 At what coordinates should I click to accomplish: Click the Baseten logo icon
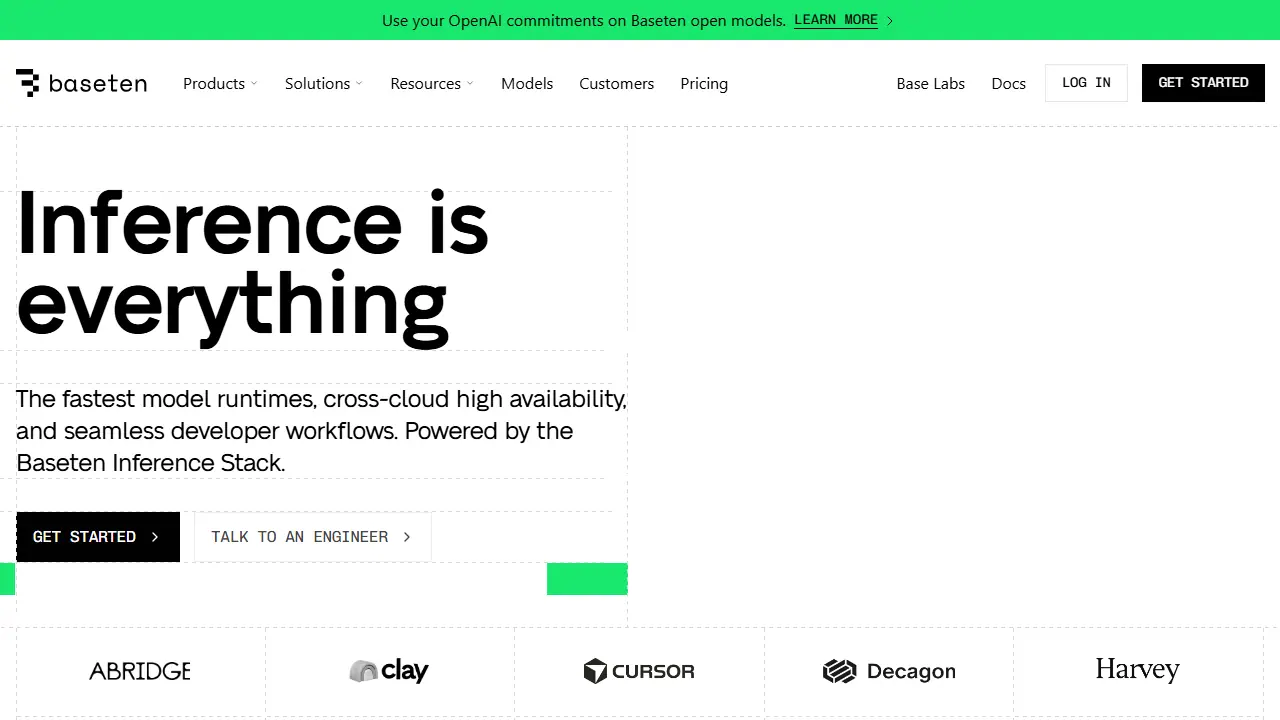(27, 83)
